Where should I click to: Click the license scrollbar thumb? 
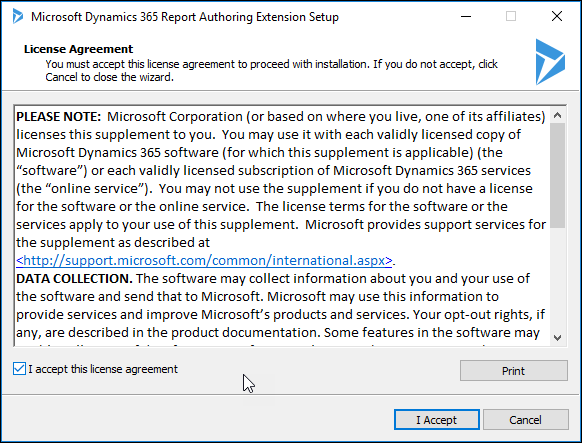(557, 175)
